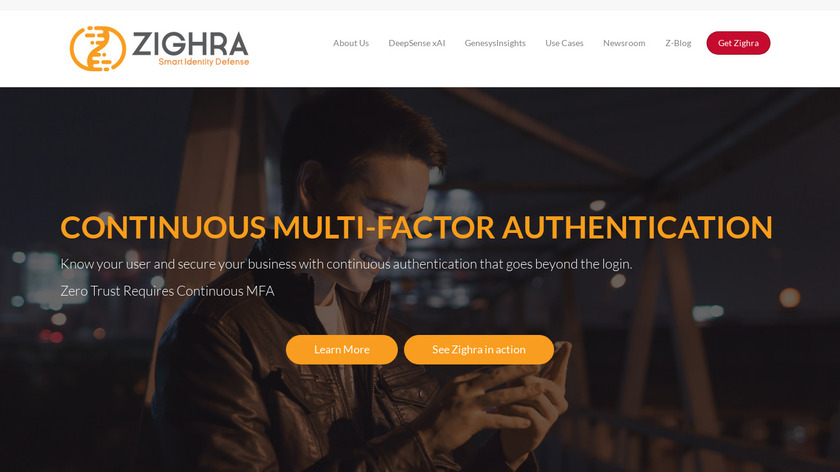The width and height of the screenshot is (840, 472).
Task: Click the ZIGHRA wordmark text
Action: [x=190, y=44]
